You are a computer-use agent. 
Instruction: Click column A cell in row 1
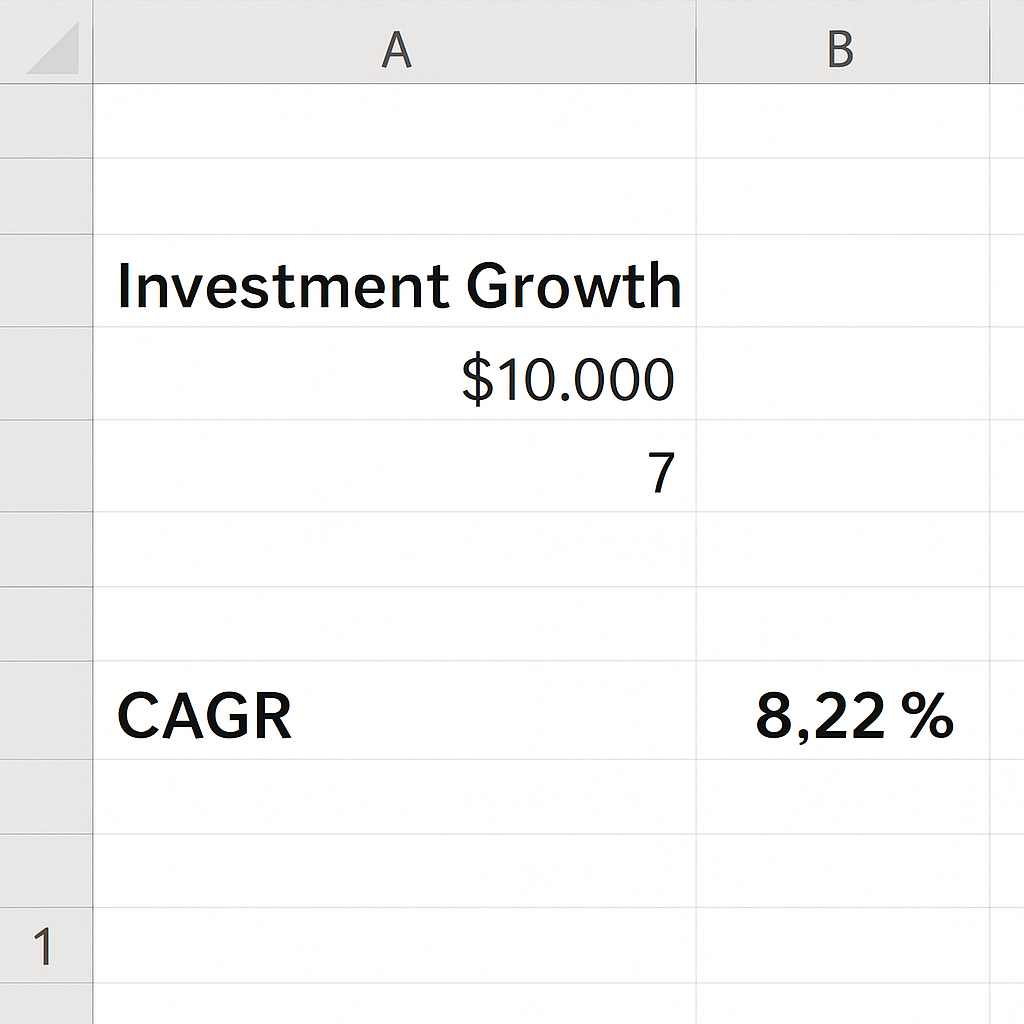coord(395,945)
